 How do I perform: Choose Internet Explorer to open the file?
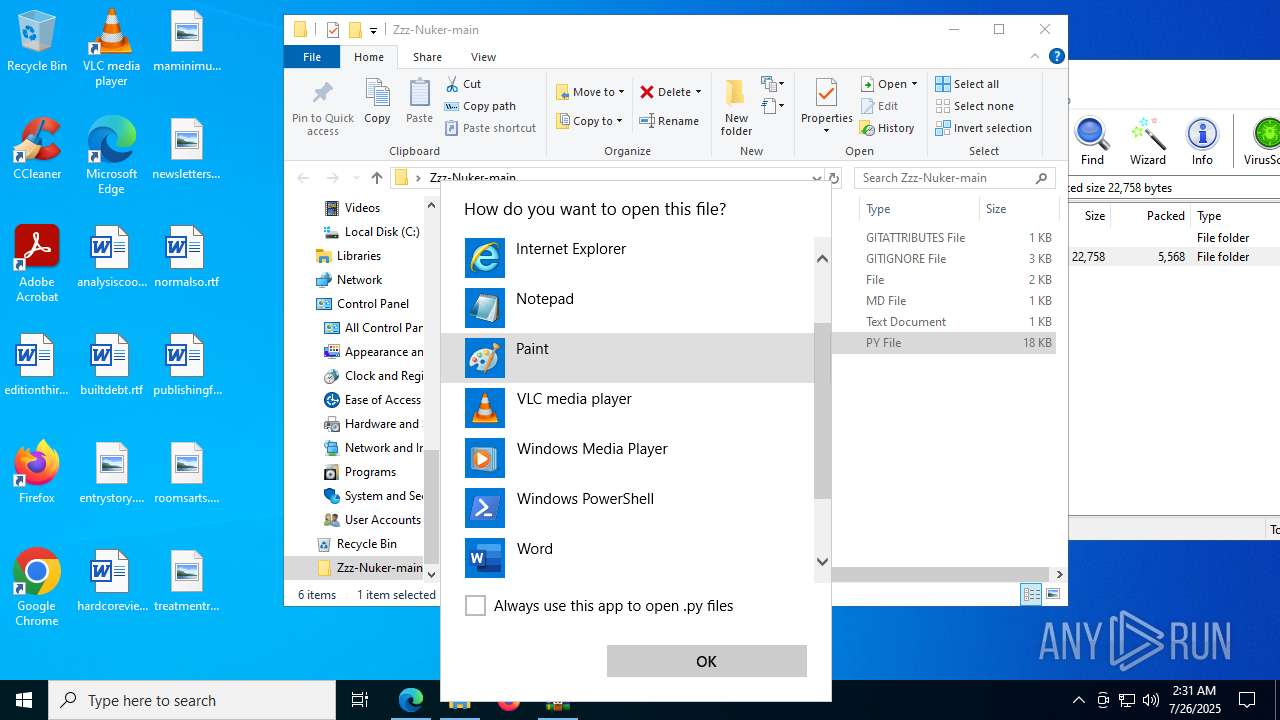[627, 258]
